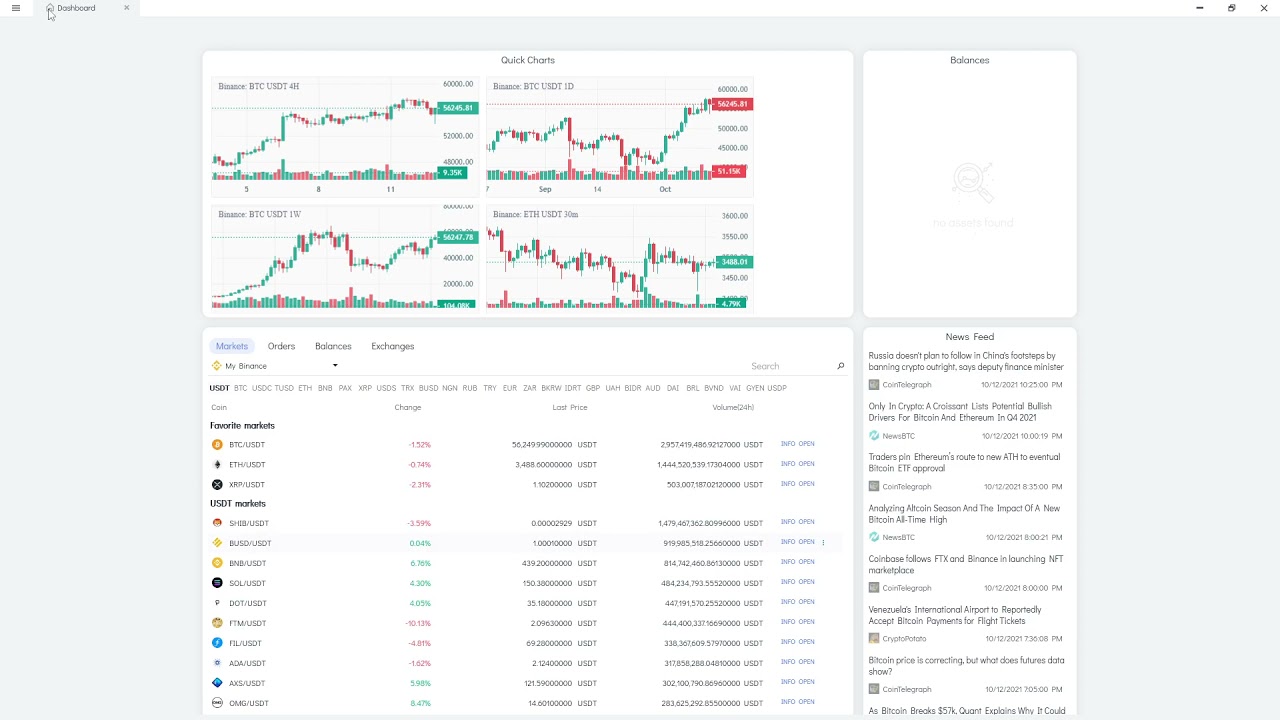Viewport: 1280px width, 720px height.
Task: Click the SOL/USDT coin icon
Action: tap(217, 583)
